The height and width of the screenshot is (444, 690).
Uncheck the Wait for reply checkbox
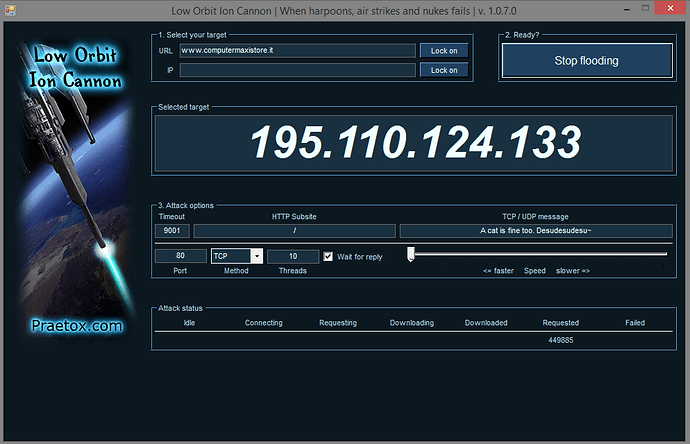point(328,257)
